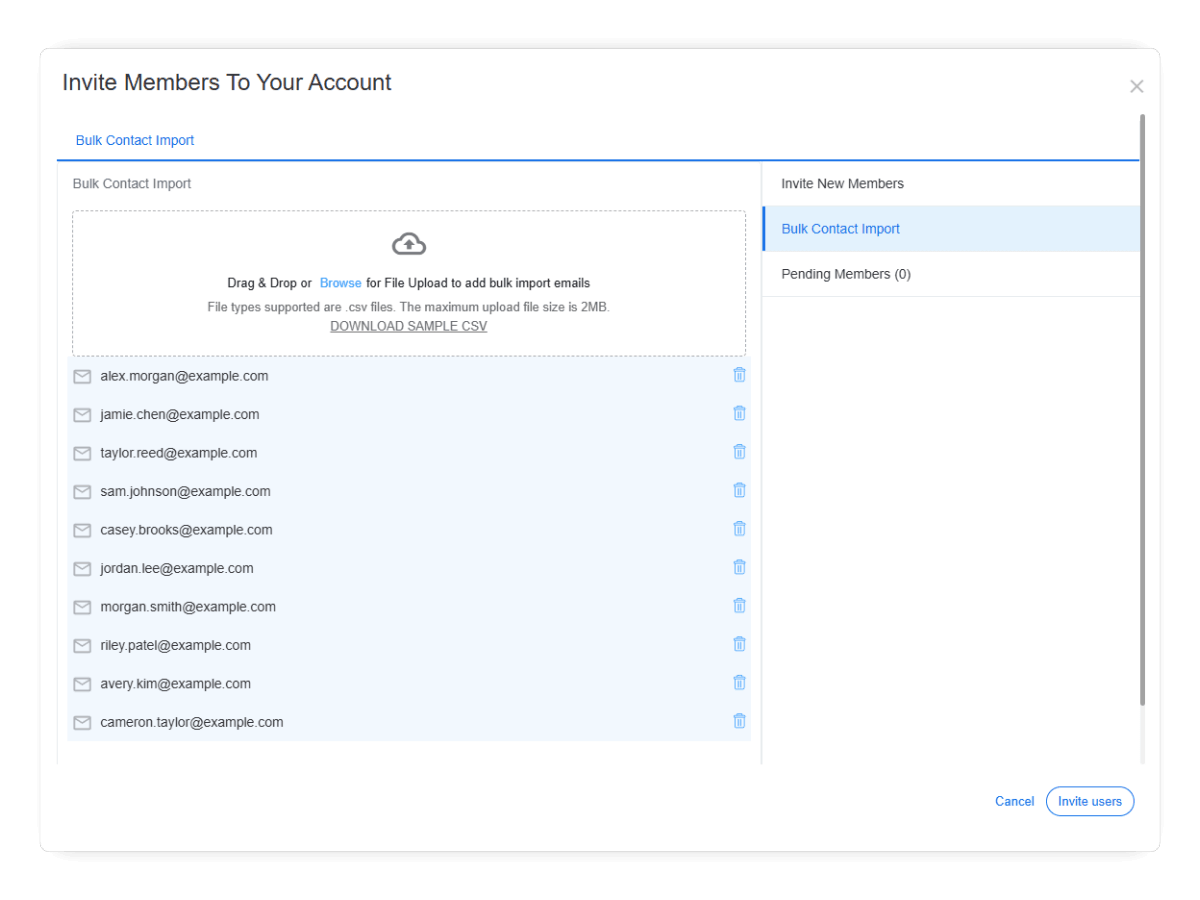Screen dimensions: 1200x900
Task: Click the casey.brooks@example.com email text
Action: tap(186, 530)
